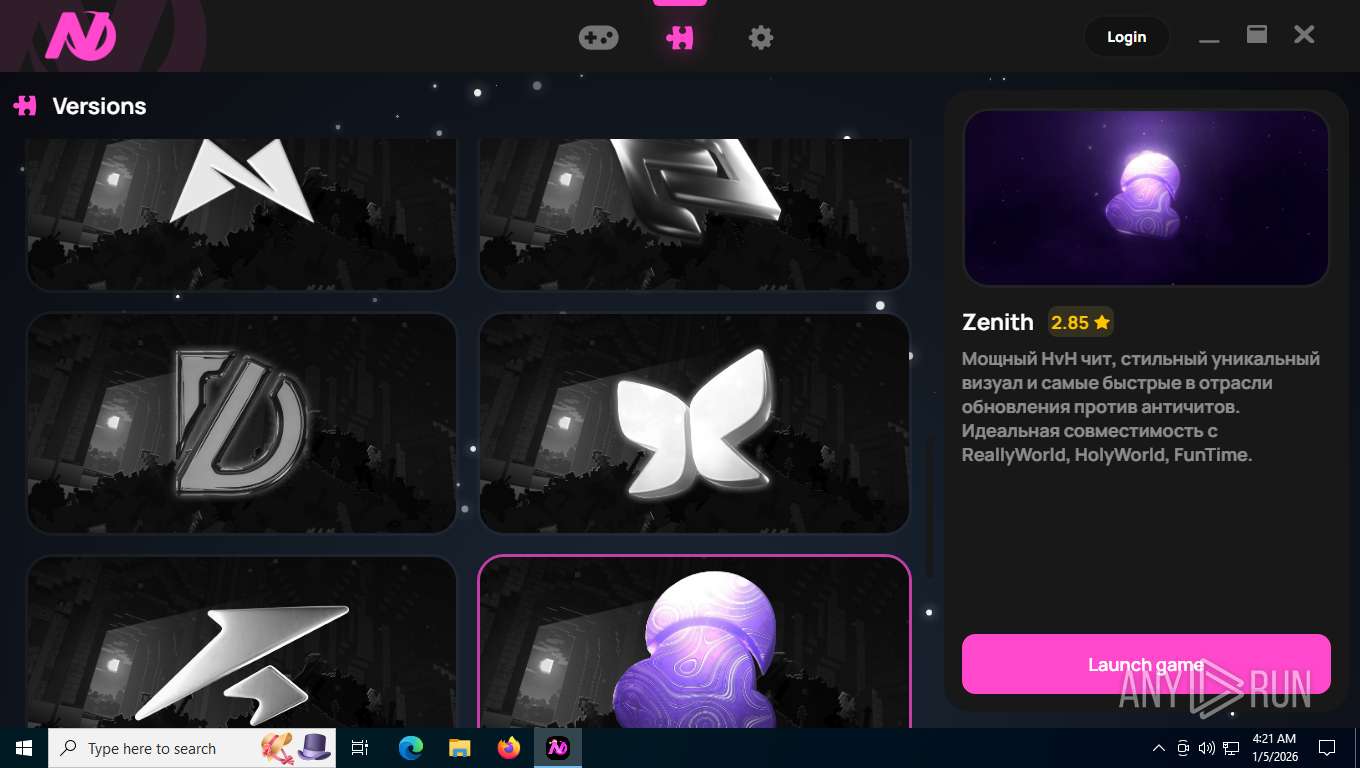This screenshot has width=1360, height=768.
Task: Click the pink launcher logo
Action: coord(81,36)
